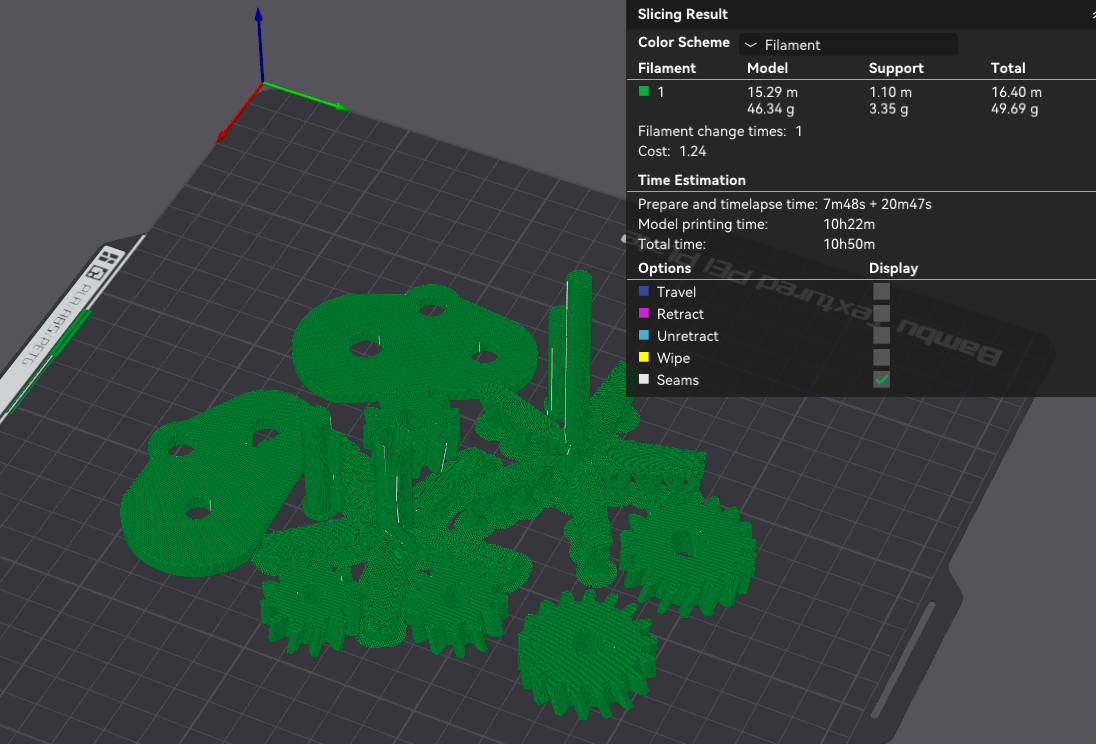Click the magenta Retract color swatch
Viewport: 1096px width, 744px height.
click(644, 313)
